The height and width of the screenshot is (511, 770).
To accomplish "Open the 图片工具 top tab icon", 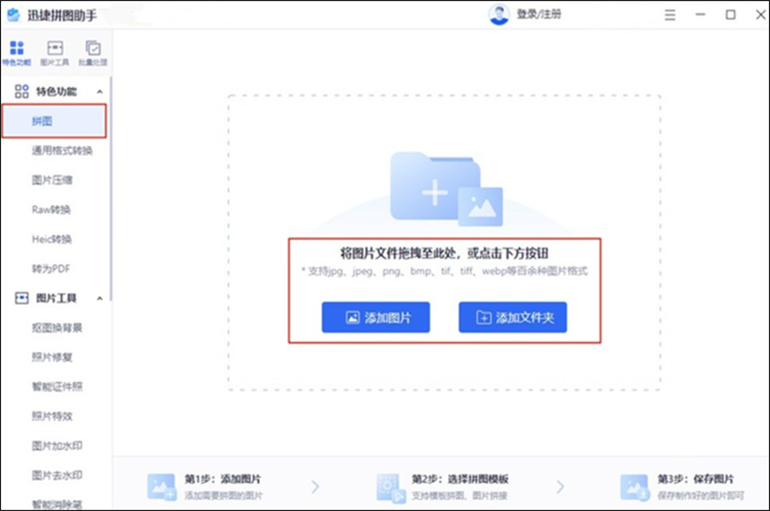I will [55, 53].
